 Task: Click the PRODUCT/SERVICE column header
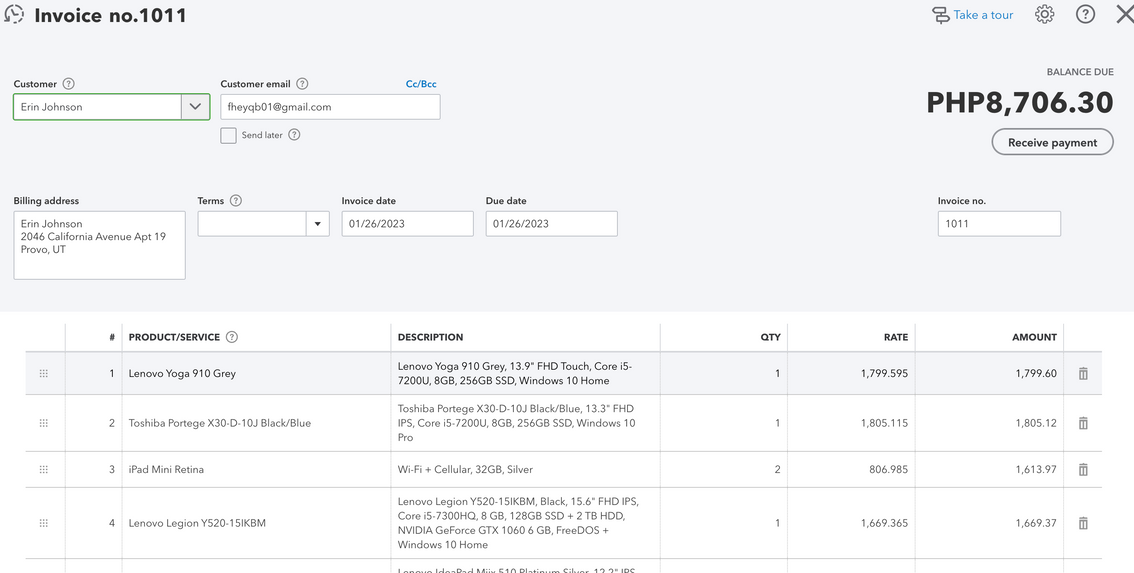tap(174, 337)
